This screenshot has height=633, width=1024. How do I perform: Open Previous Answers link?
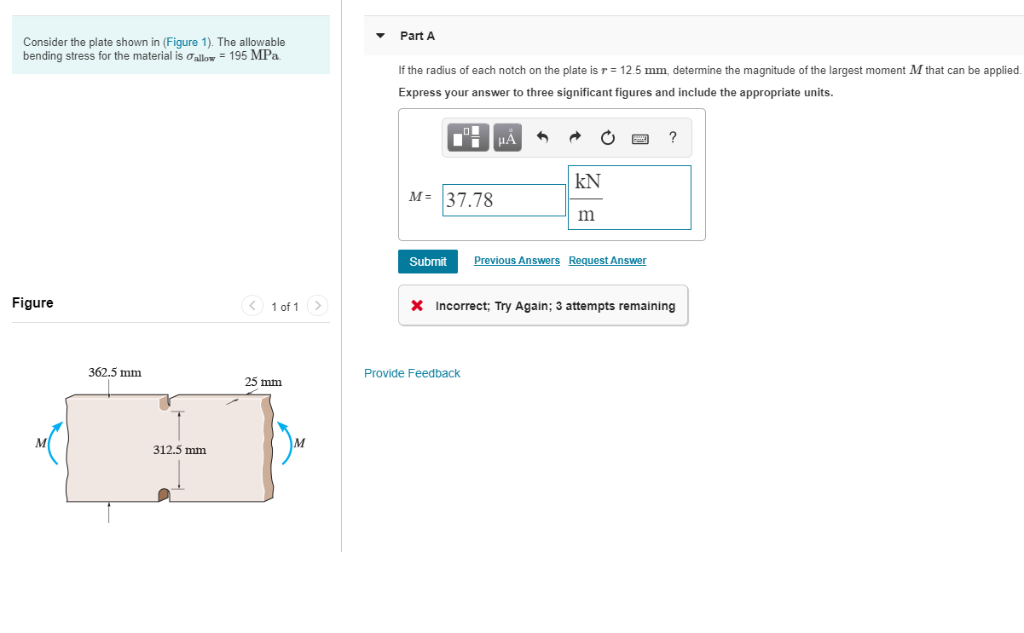pyautogui.click(x=517, y=260)
